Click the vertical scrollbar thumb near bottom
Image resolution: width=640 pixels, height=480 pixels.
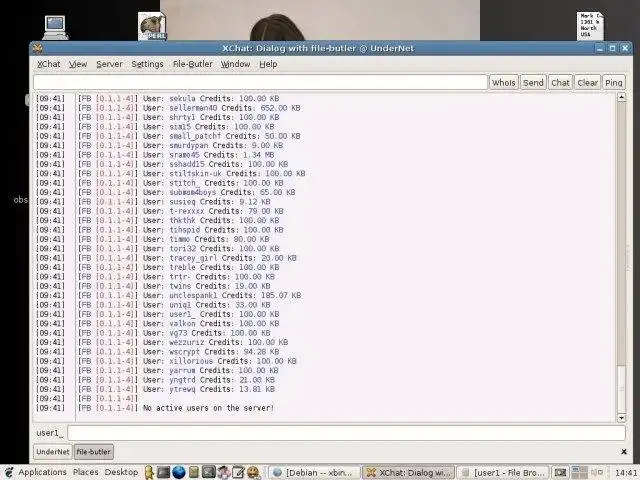tap(621, 389)
